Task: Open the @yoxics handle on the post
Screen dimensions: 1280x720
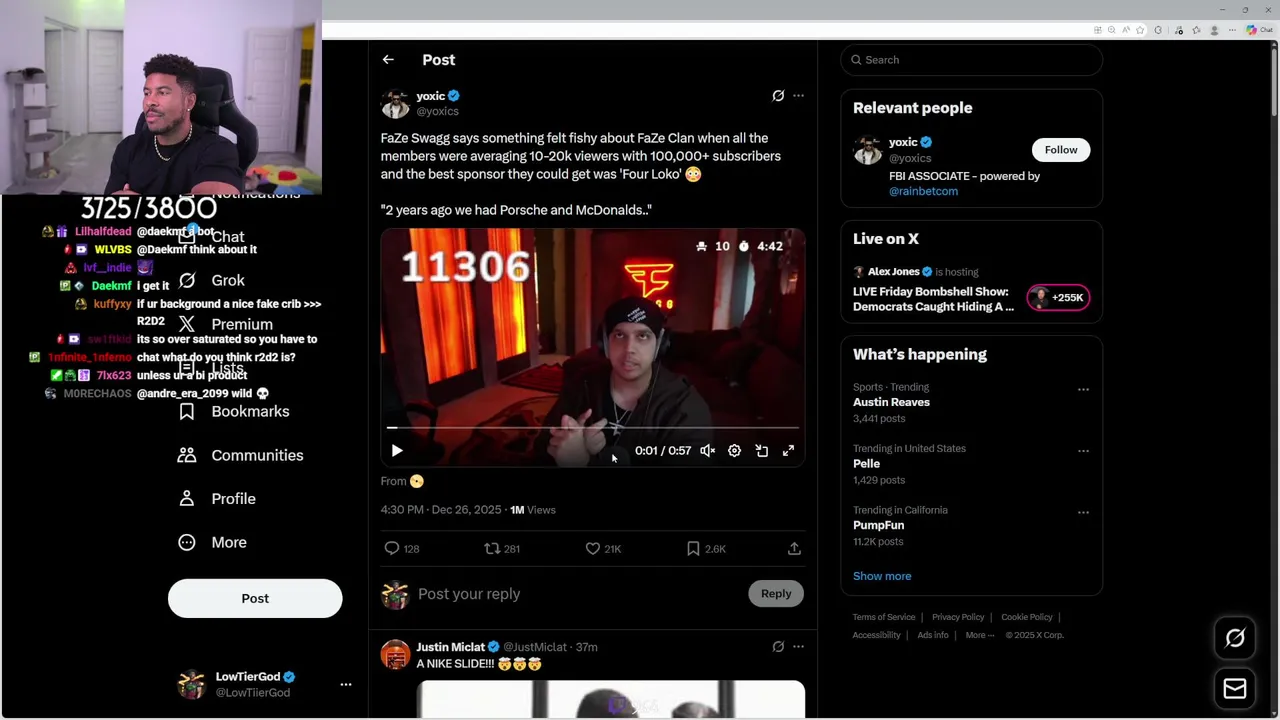Action: [437, 111]
